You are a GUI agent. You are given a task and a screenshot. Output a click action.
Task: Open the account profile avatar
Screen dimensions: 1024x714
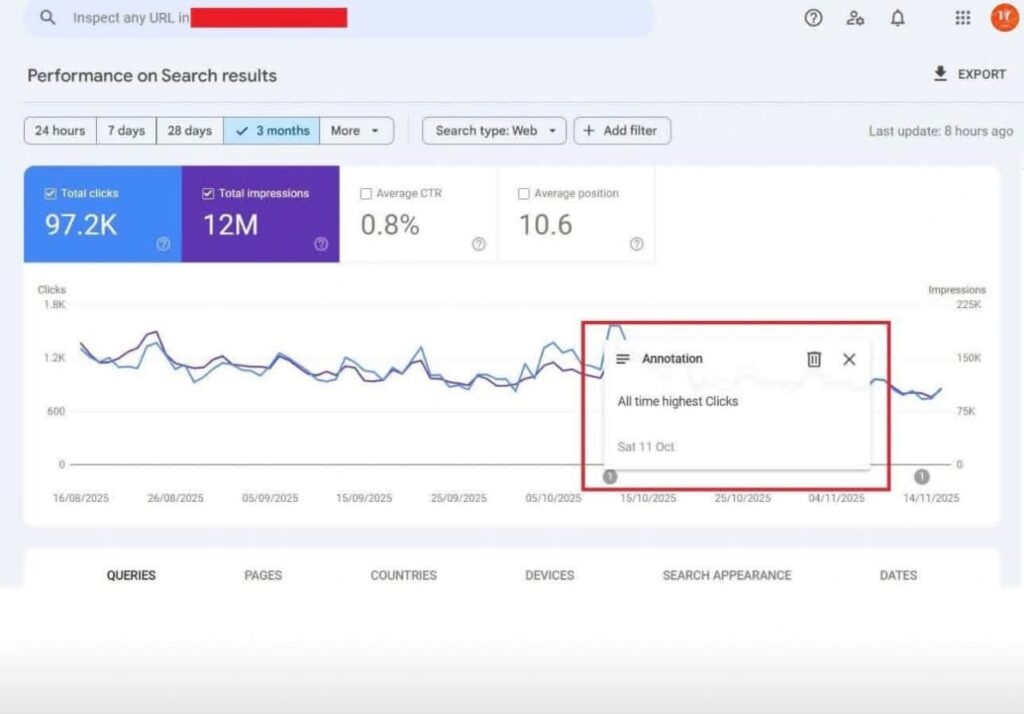[1004, 18]
